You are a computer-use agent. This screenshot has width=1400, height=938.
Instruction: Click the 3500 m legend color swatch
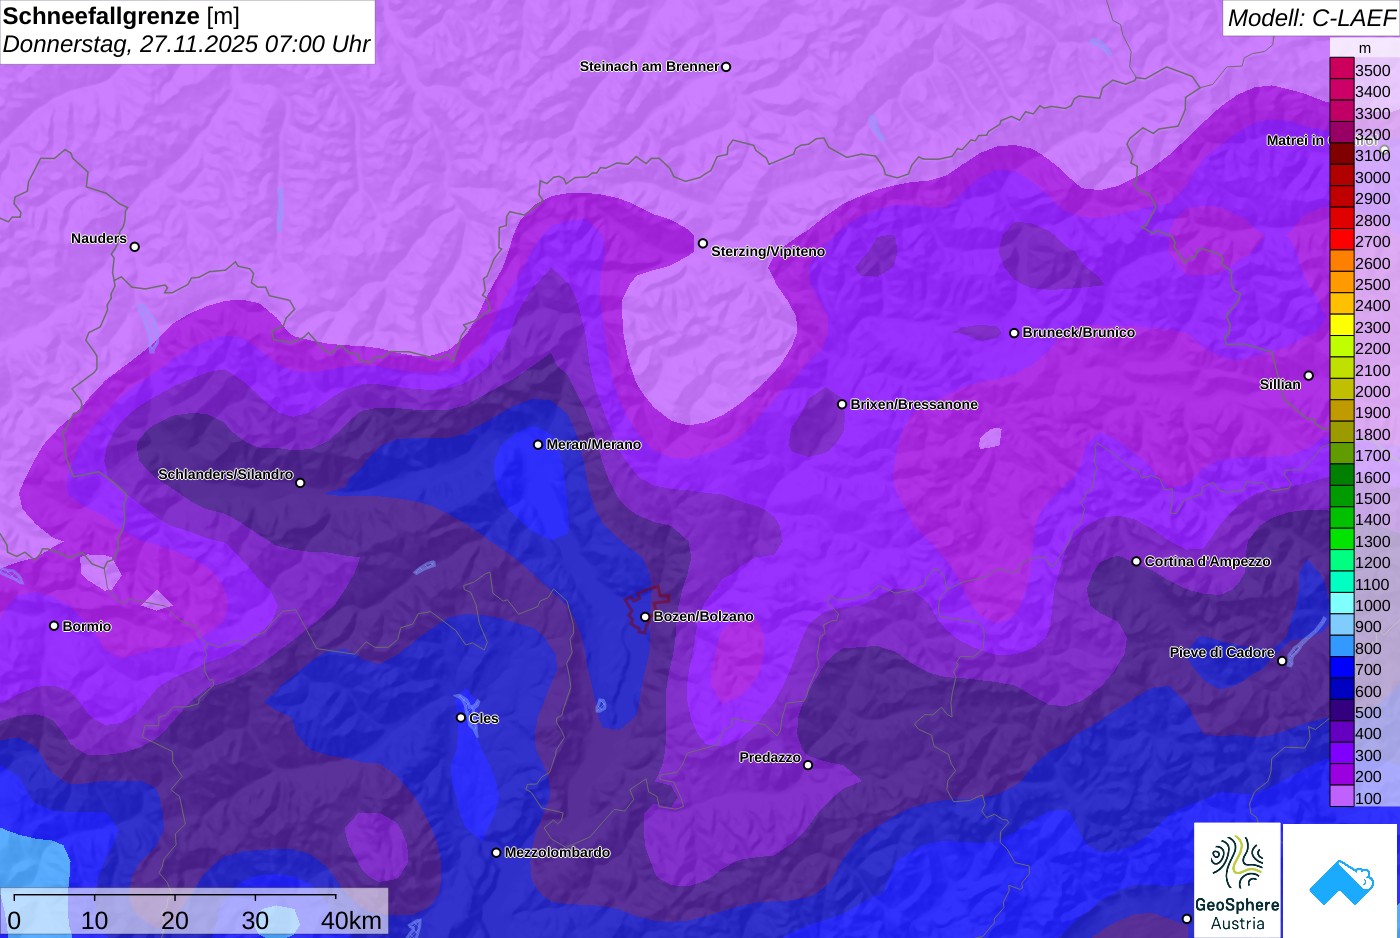coord(1341,69)
